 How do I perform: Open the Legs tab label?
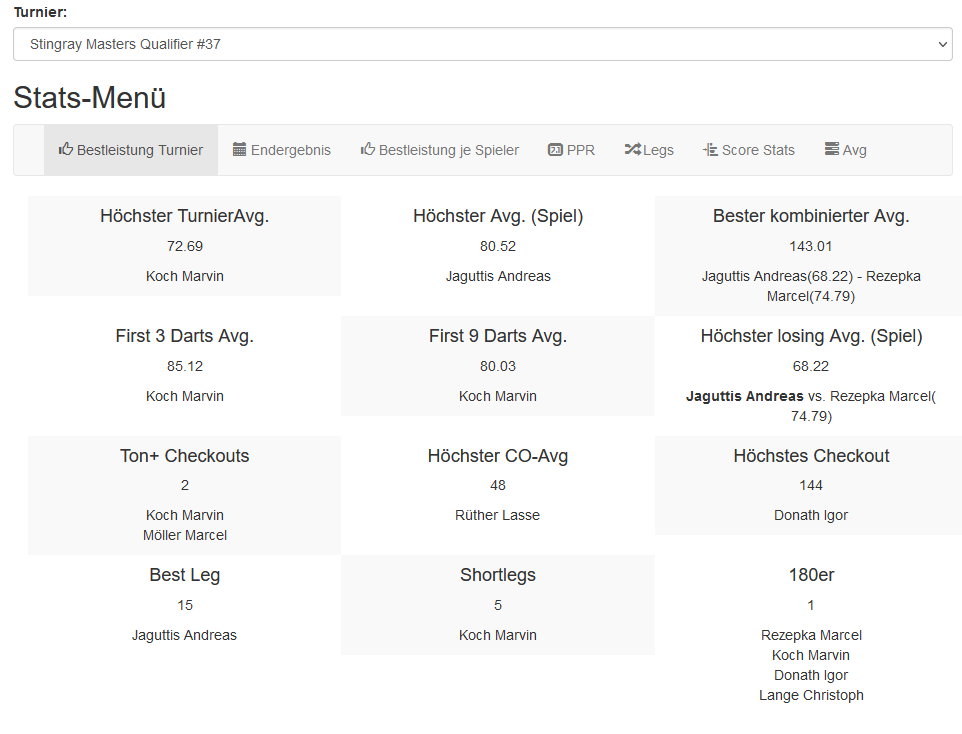tap(658, 150)
